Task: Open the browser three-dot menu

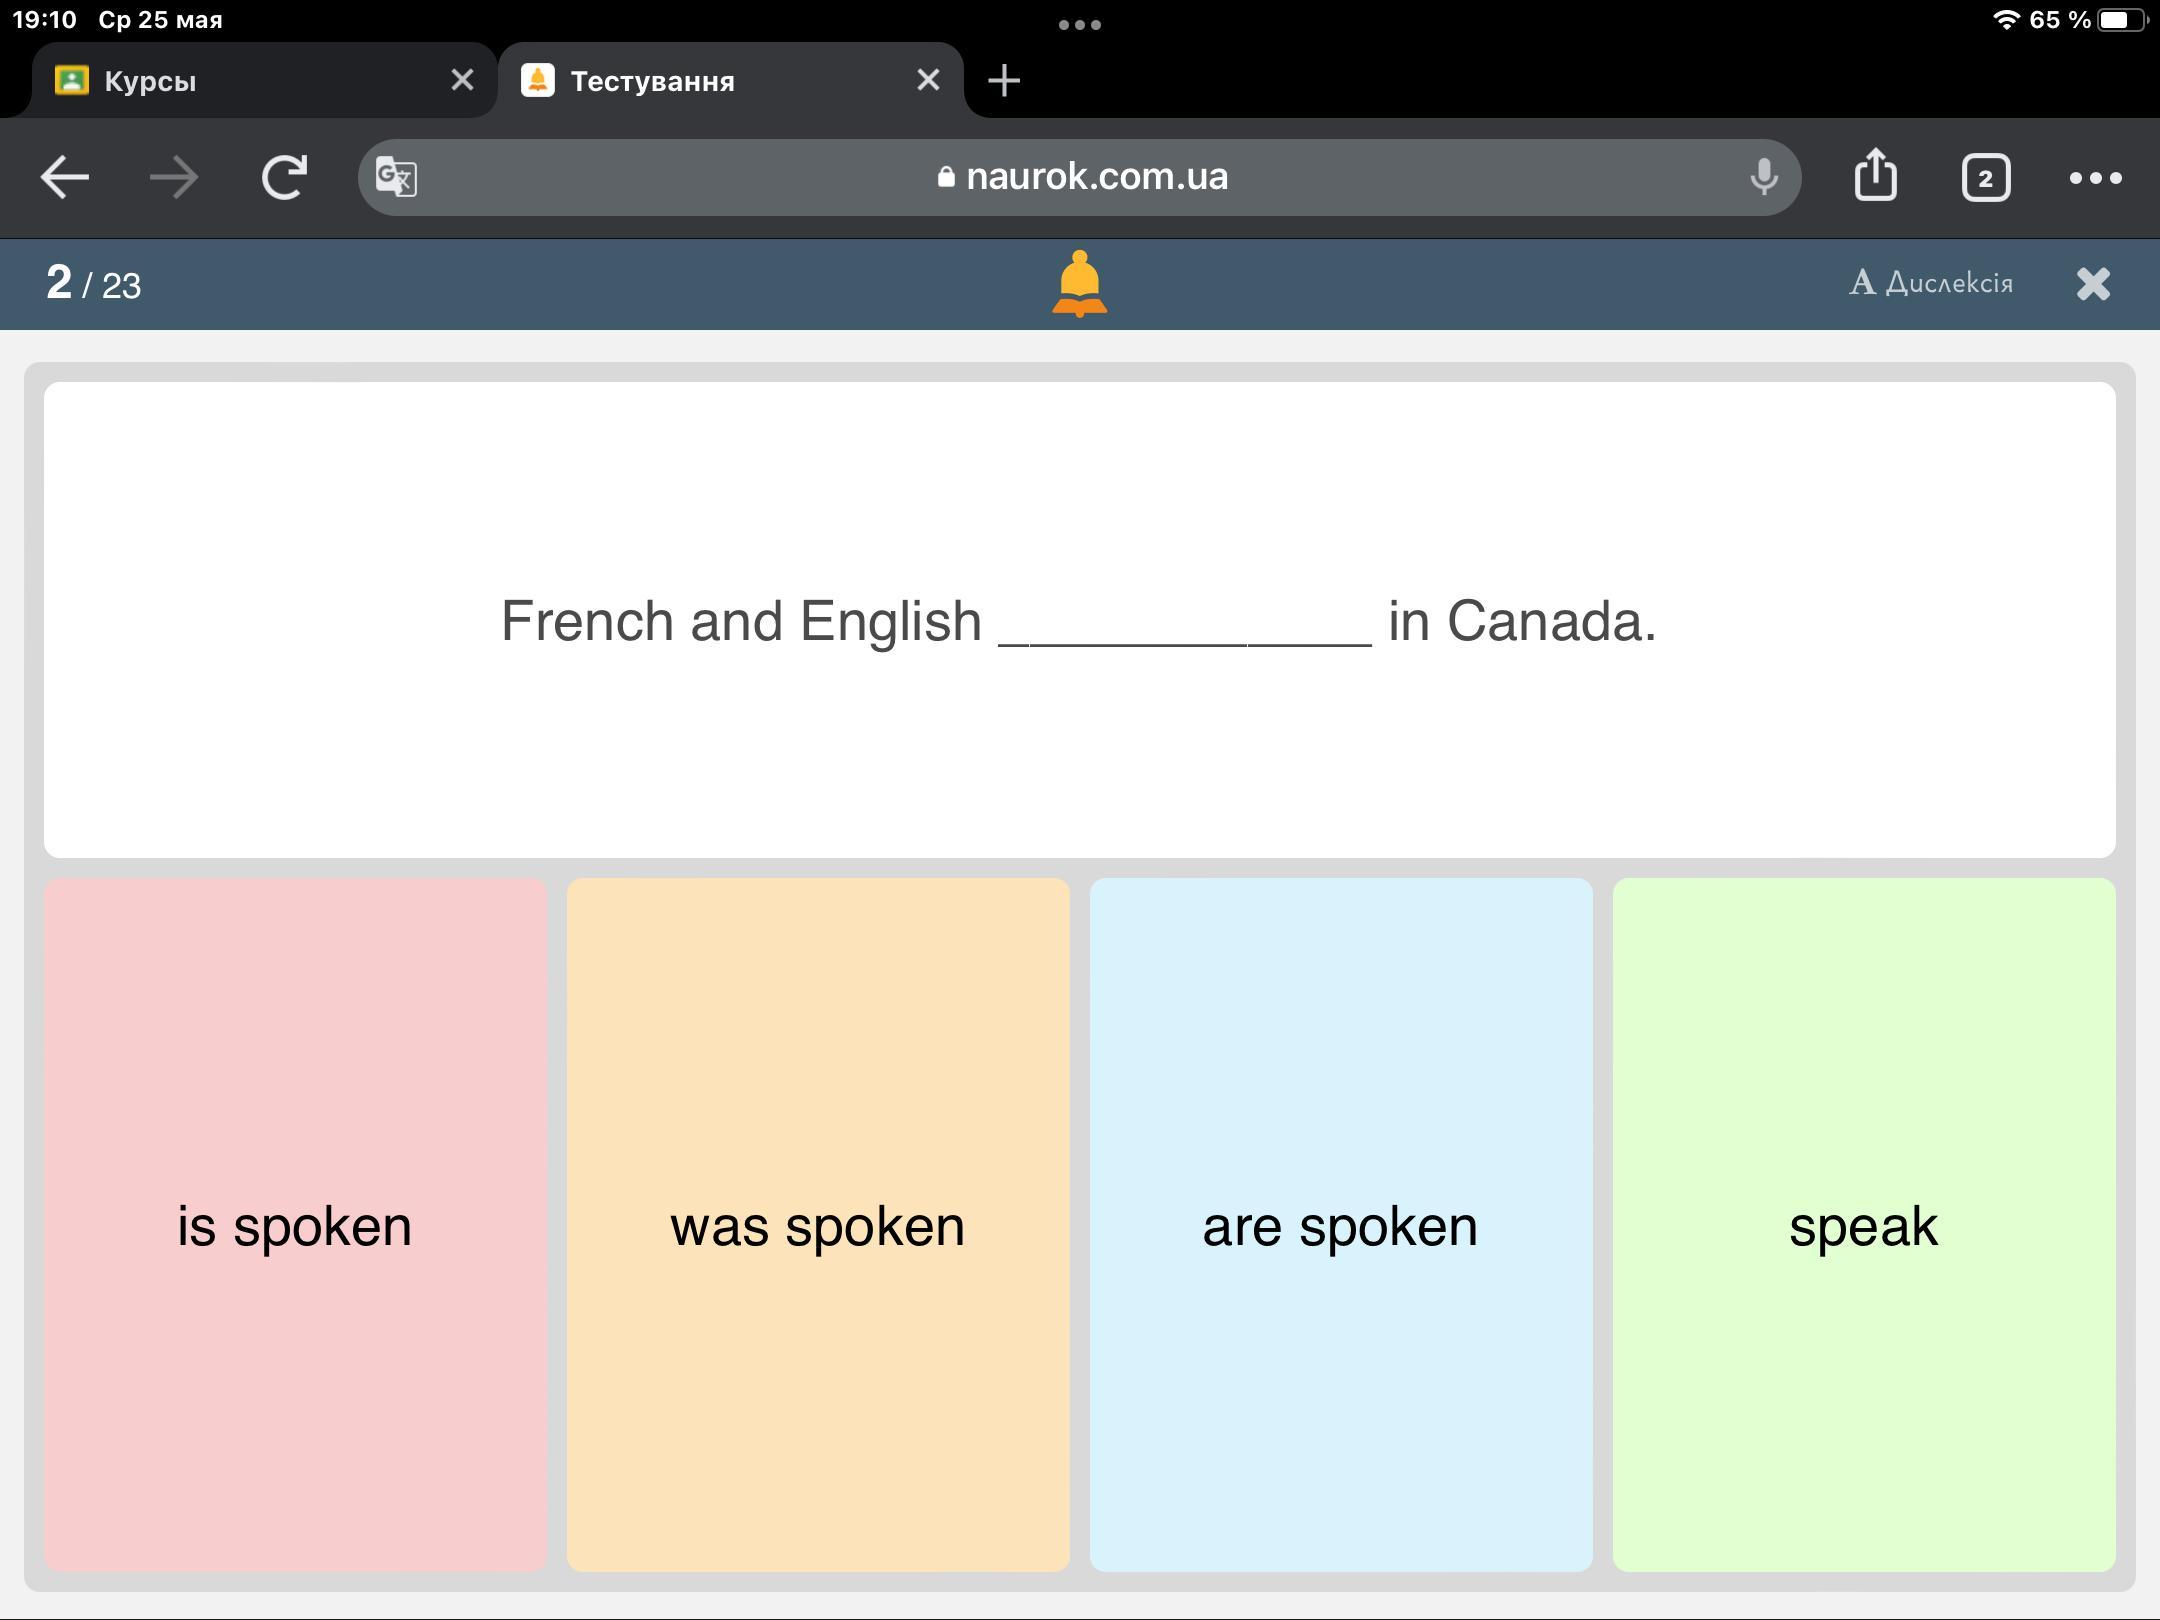Action: pyautogui.click(x=2095, y=178)
